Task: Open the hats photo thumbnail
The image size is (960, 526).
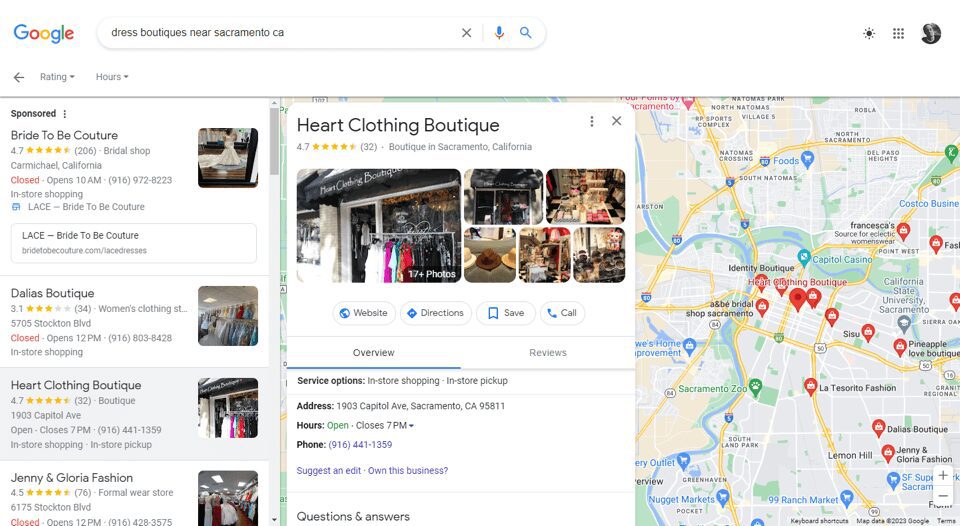Action: pyautogui.click(x=490, y=255)
